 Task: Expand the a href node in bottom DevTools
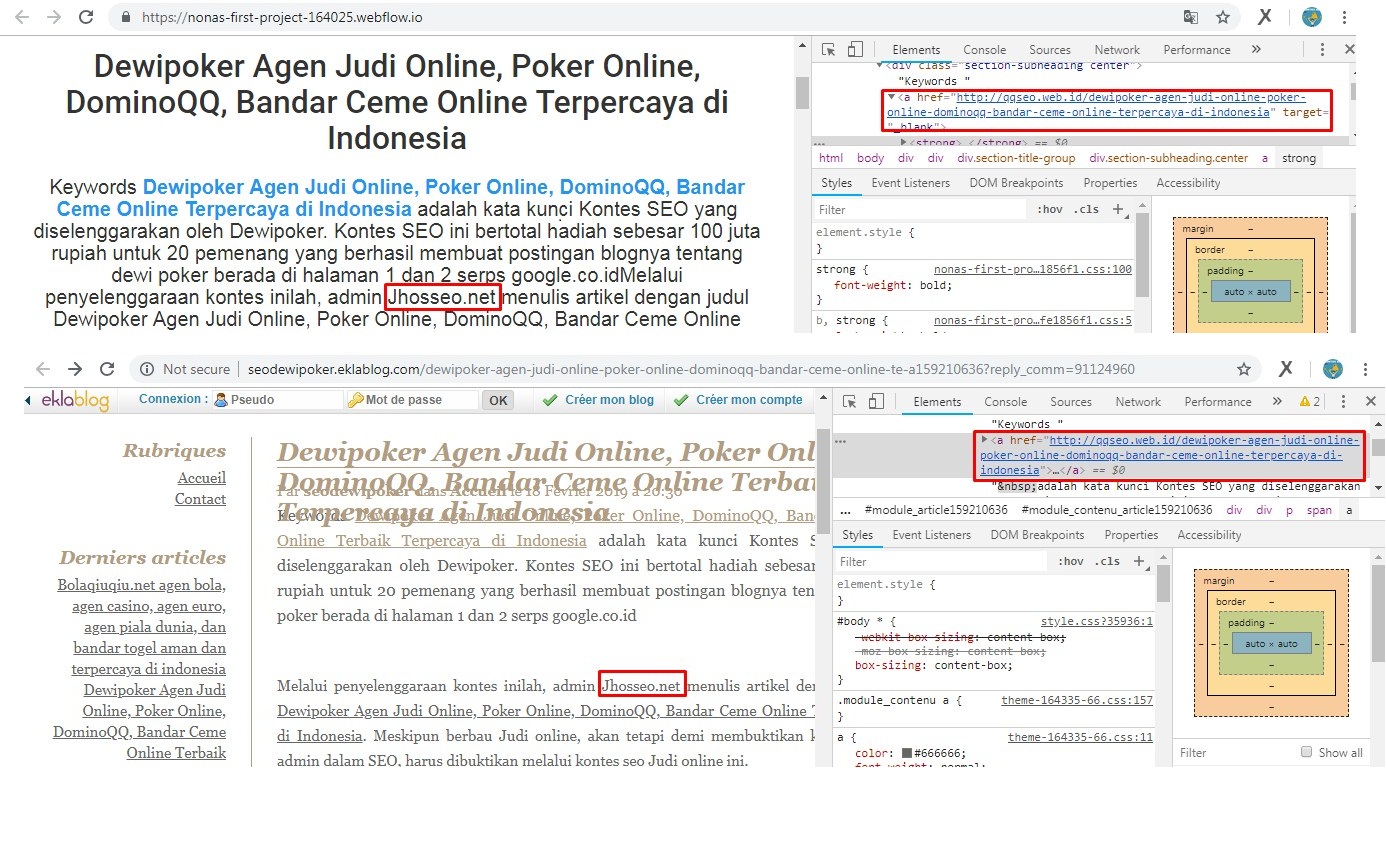(x=985, y=440)
